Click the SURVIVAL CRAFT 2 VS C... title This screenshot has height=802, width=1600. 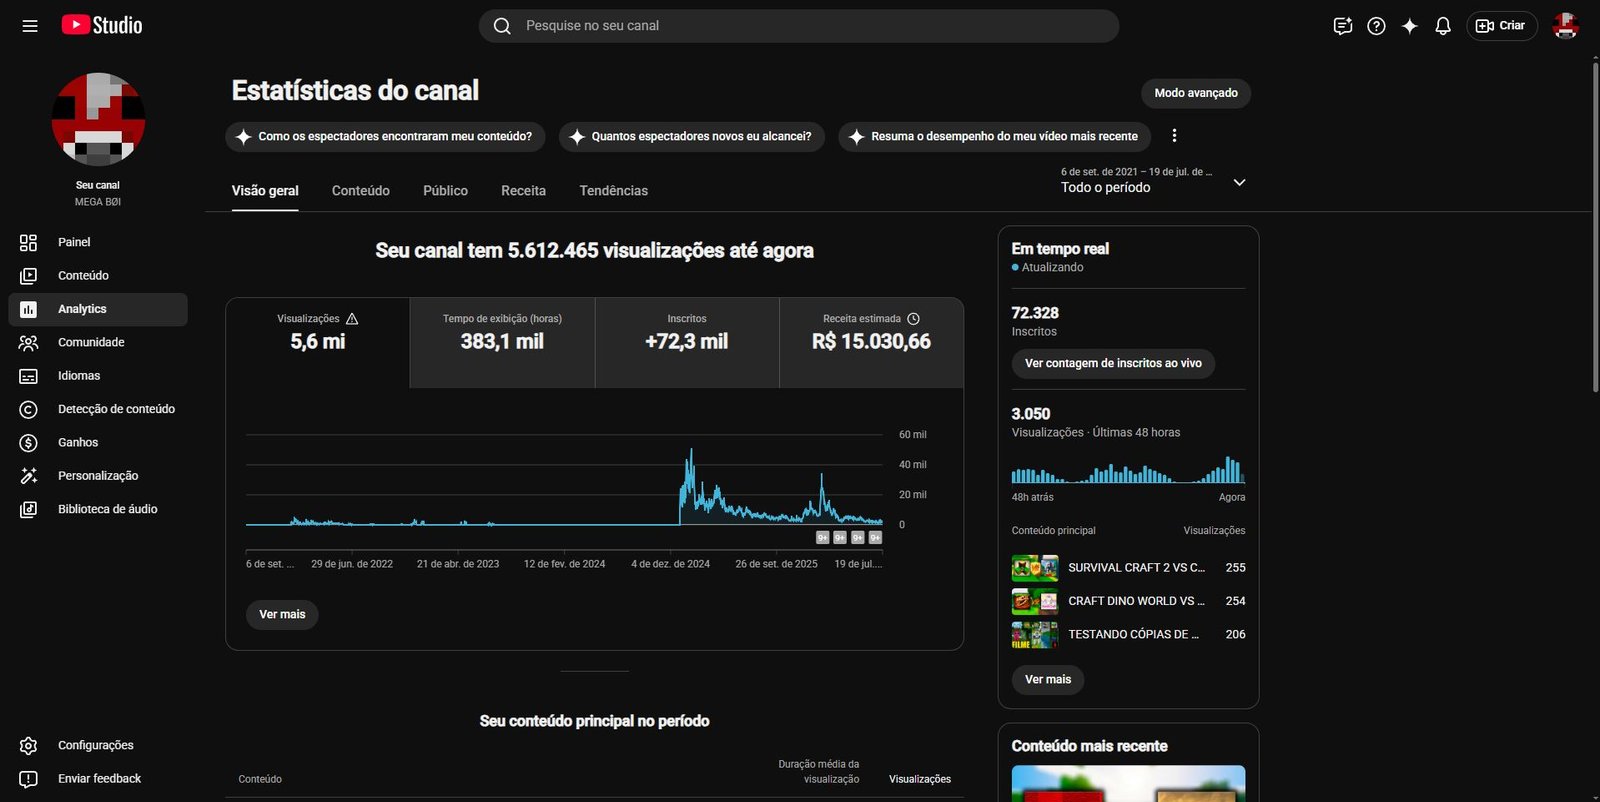pyautogui.click(x=1136, y=568)
